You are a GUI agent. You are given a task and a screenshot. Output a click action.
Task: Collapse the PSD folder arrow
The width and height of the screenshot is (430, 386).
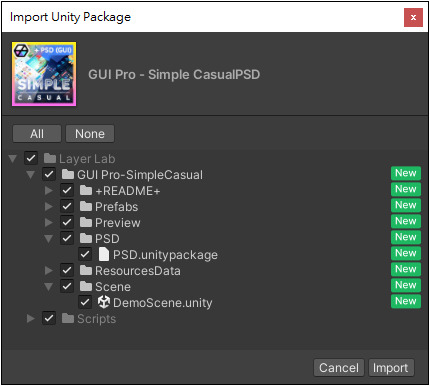[x=49, y=239]
